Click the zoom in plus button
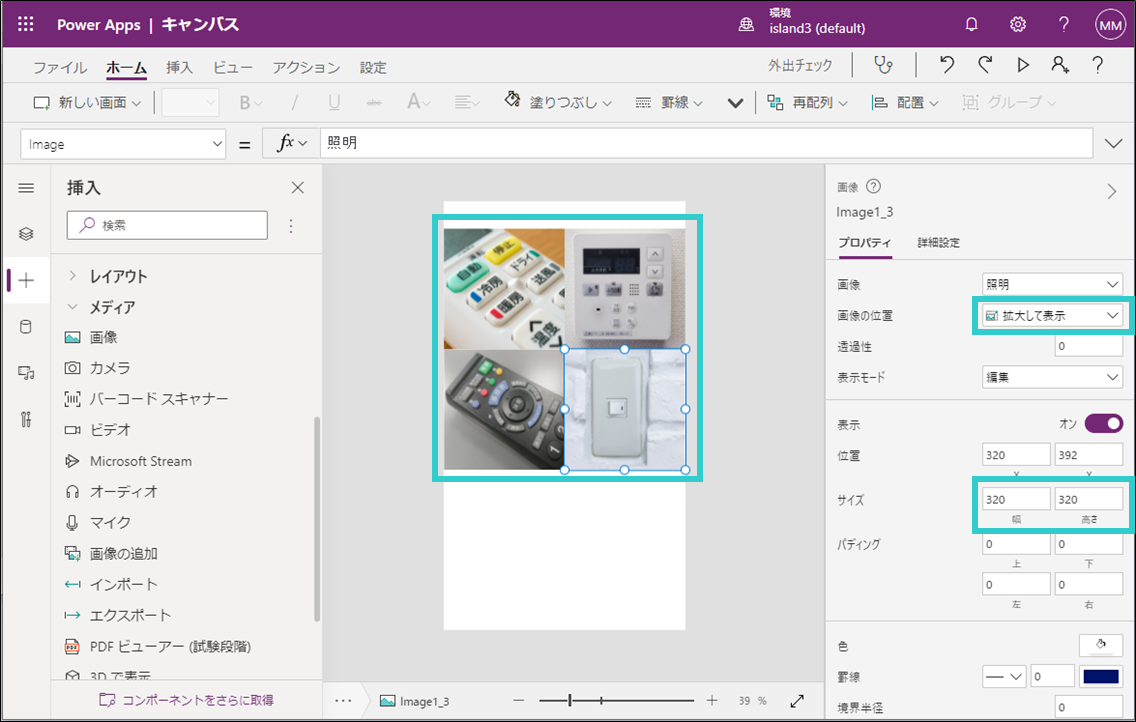 [x=712, y=700]
